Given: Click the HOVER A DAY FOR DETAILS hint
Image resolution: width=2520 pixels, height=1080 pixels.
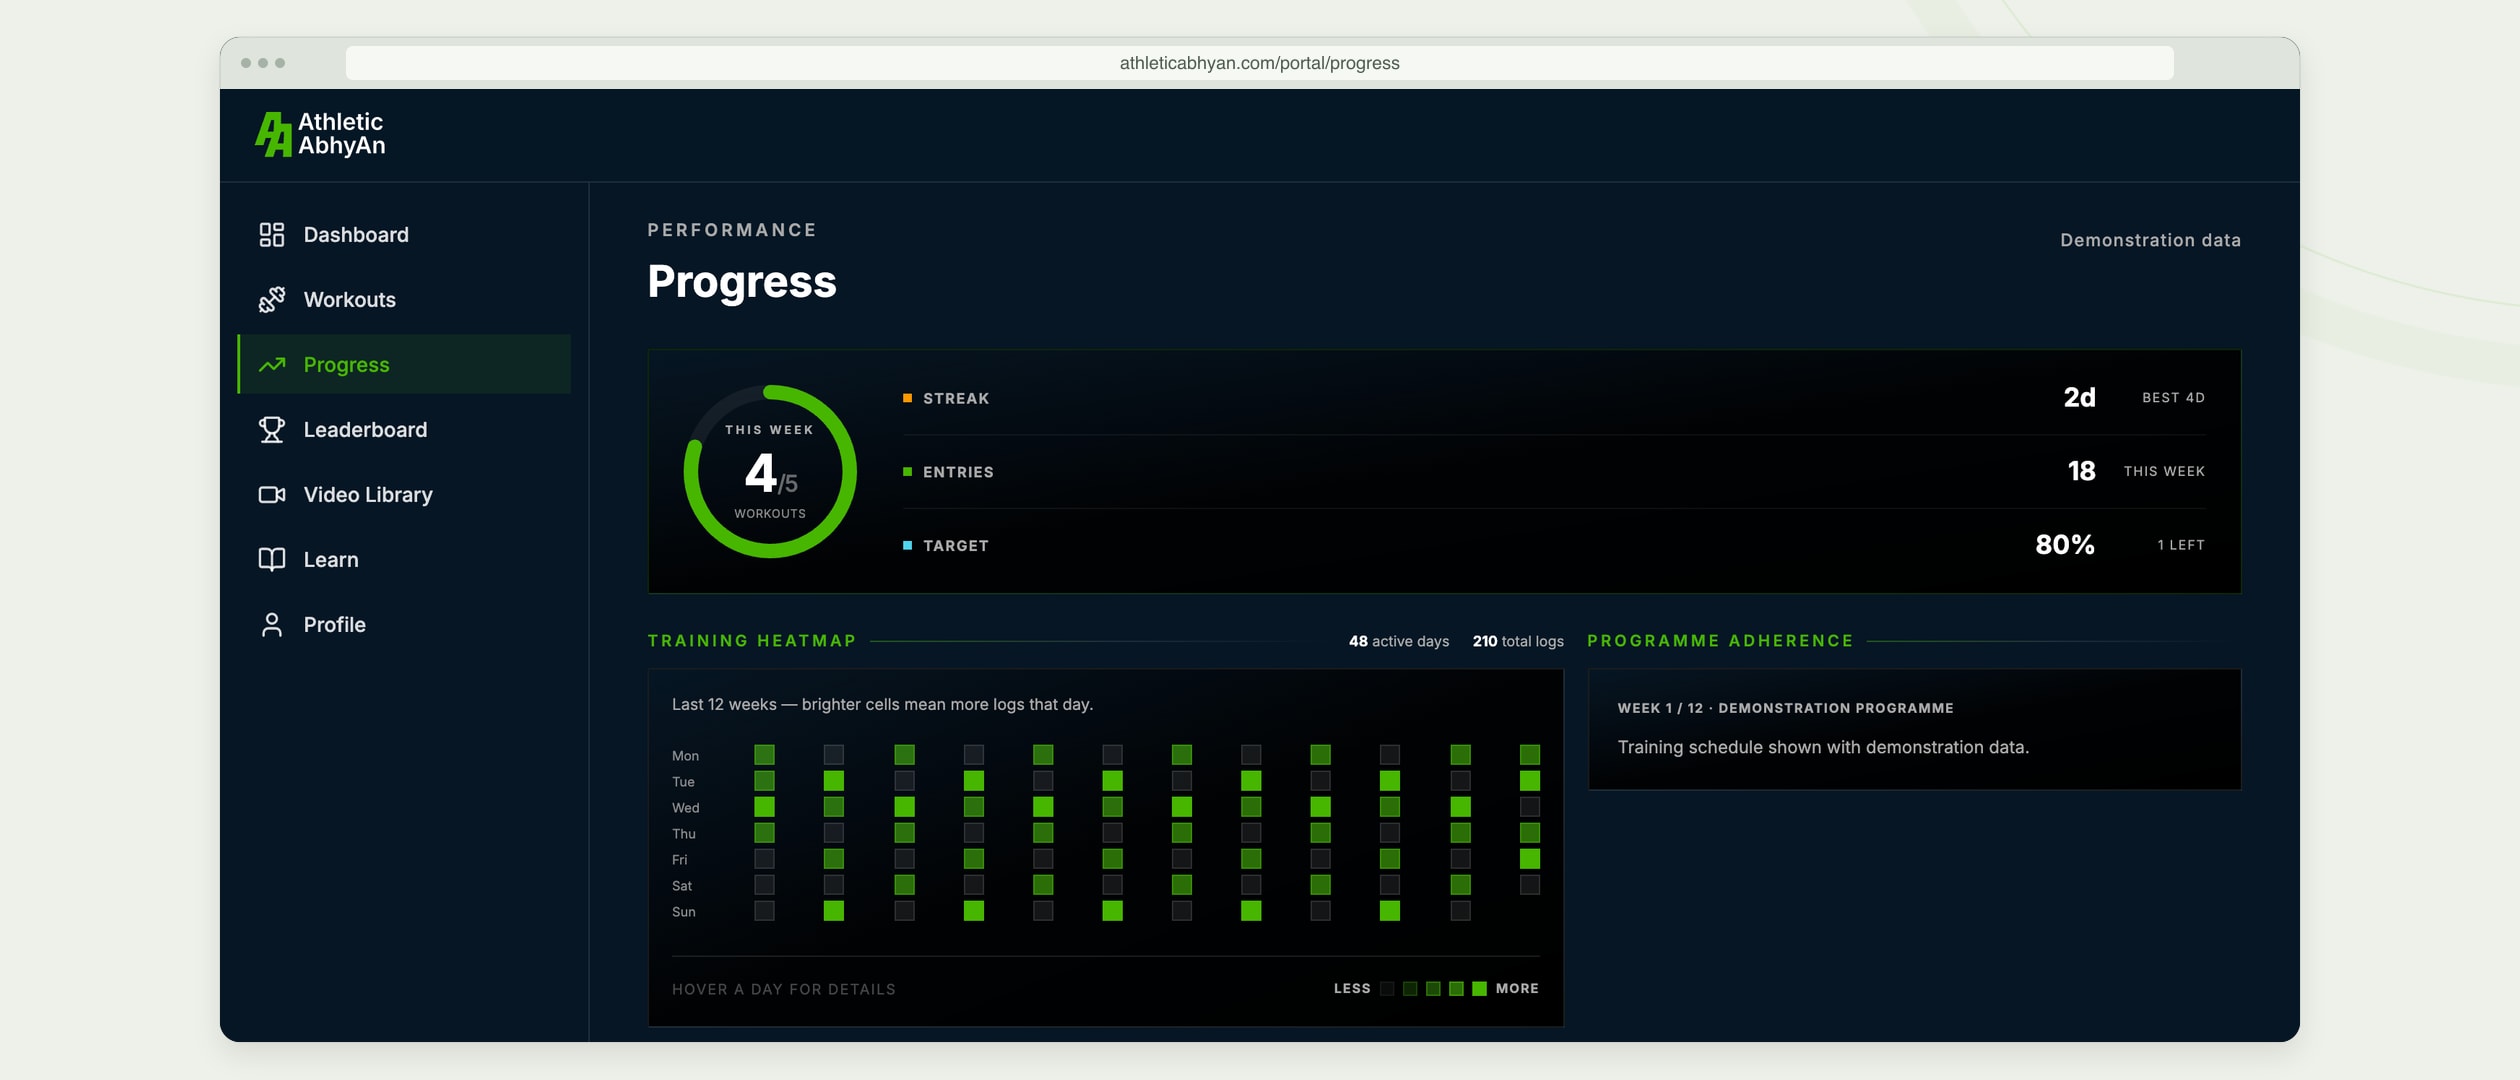Looking at the screenshot, I should (x=784, y=989).
